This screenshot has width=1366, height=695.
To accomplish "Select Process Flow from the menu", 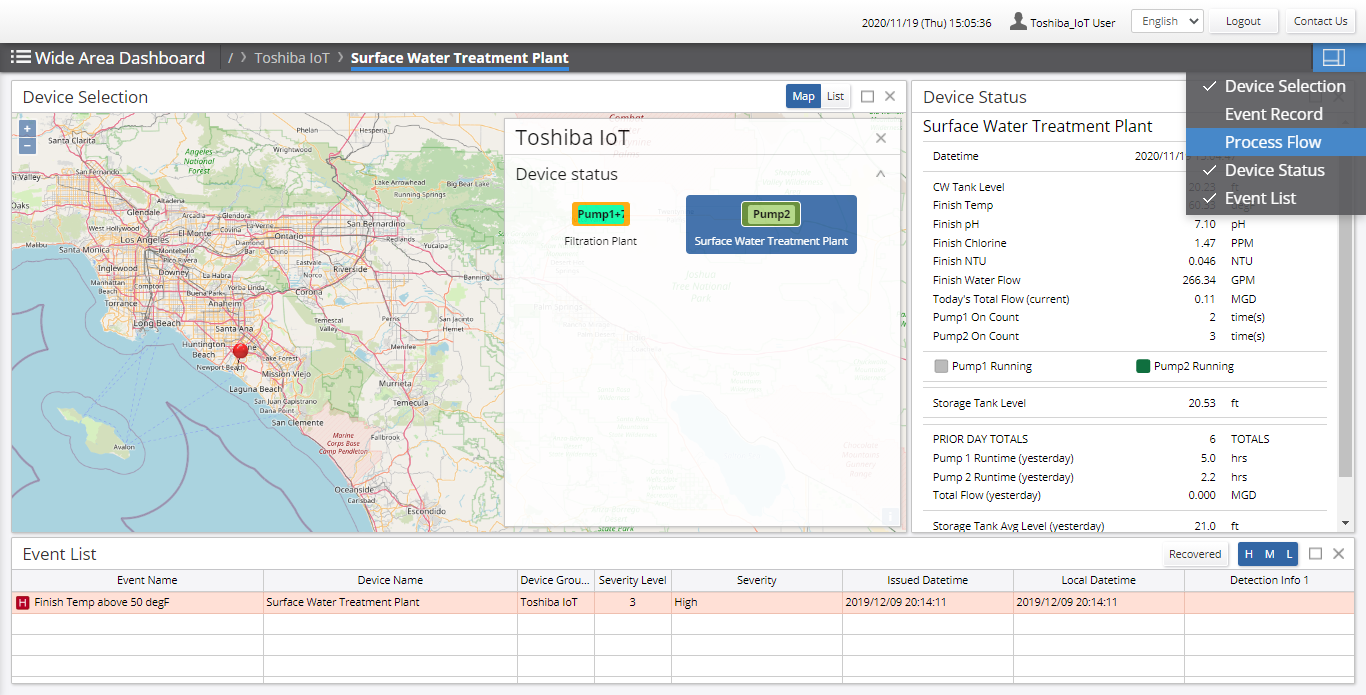I will point(1272,142).
